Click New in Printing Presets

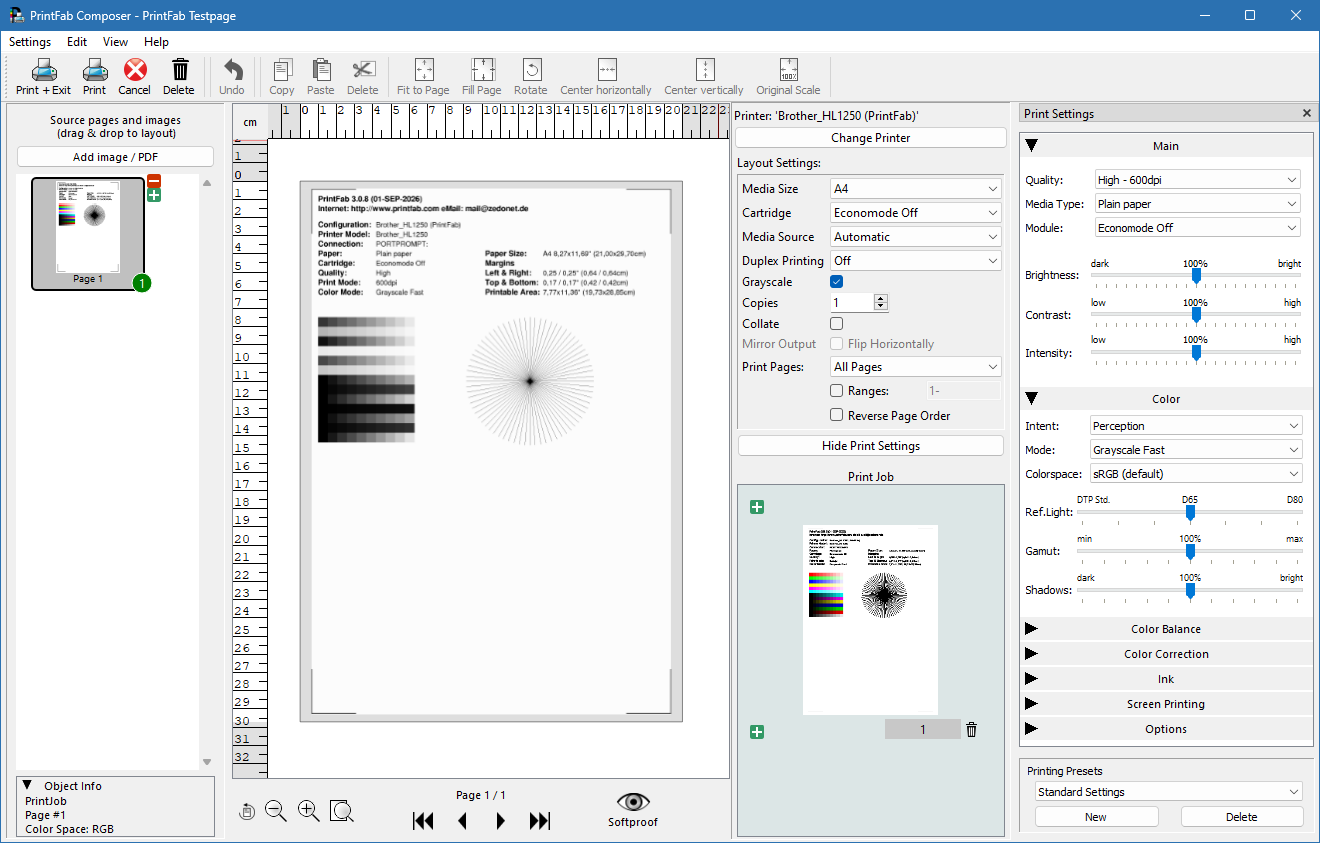[1096, 817]
